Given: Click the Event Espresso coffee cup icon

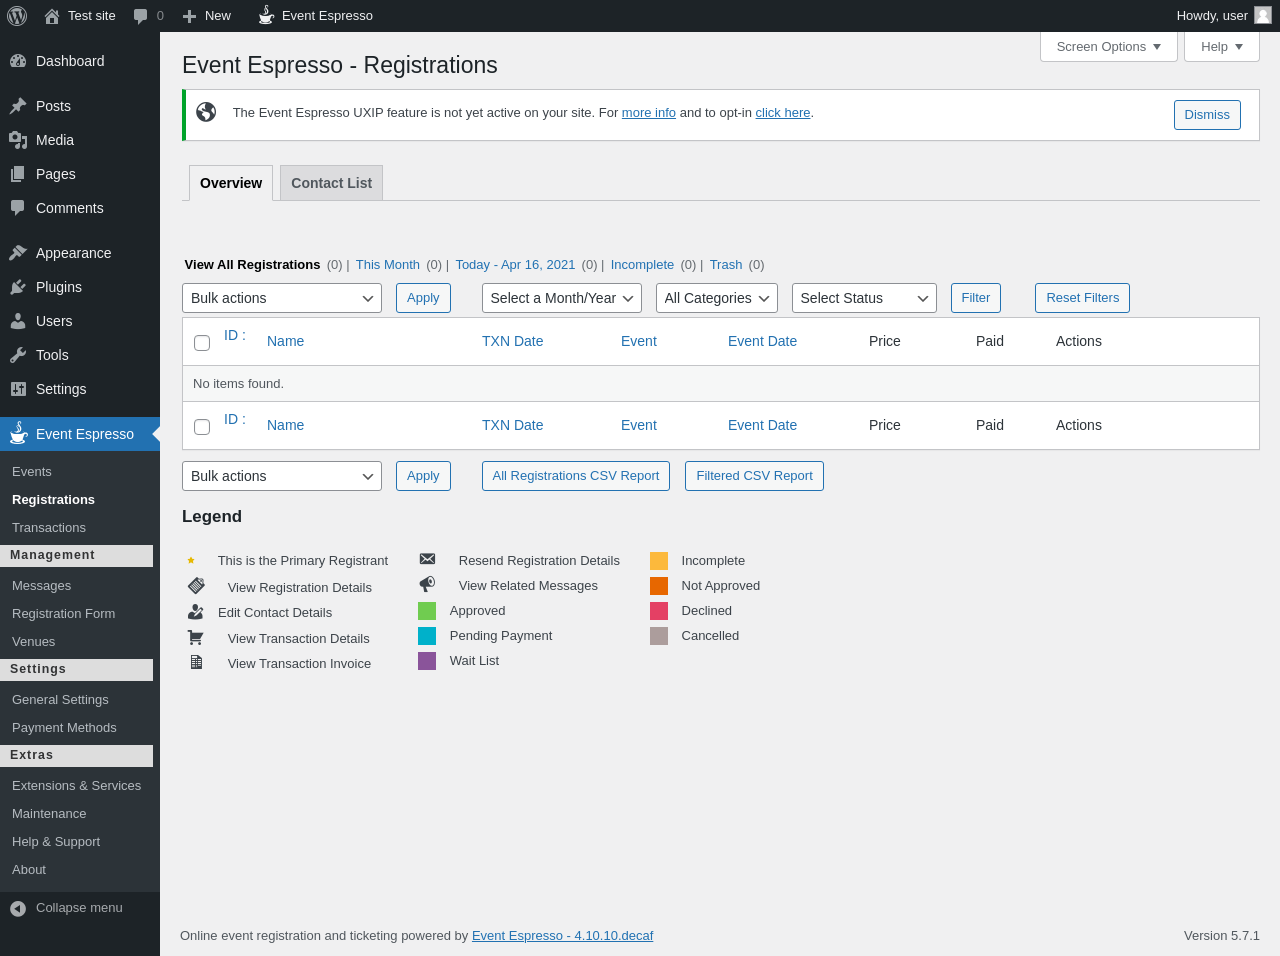Looking at the screenshot, I should pos(266,15).
